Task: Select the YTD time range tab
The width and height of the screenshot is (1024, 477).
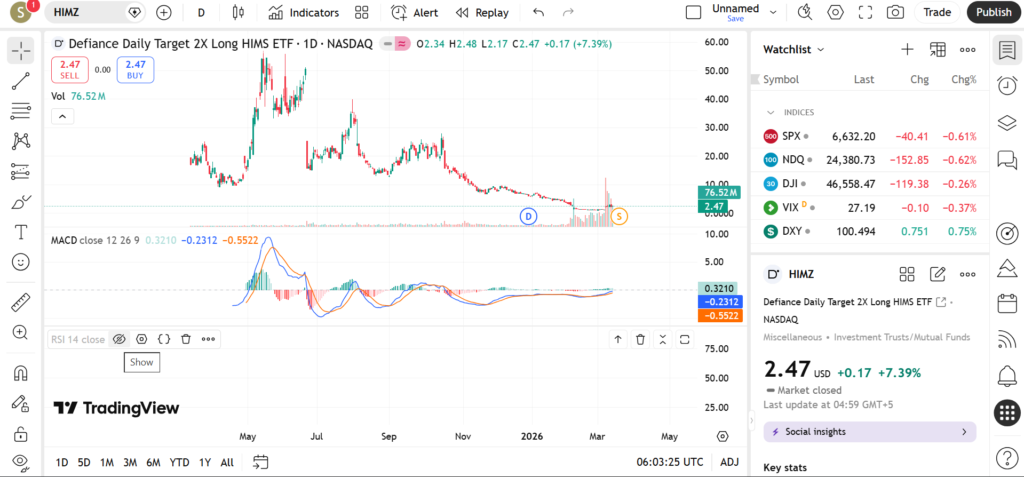Action: click(179, 462)
